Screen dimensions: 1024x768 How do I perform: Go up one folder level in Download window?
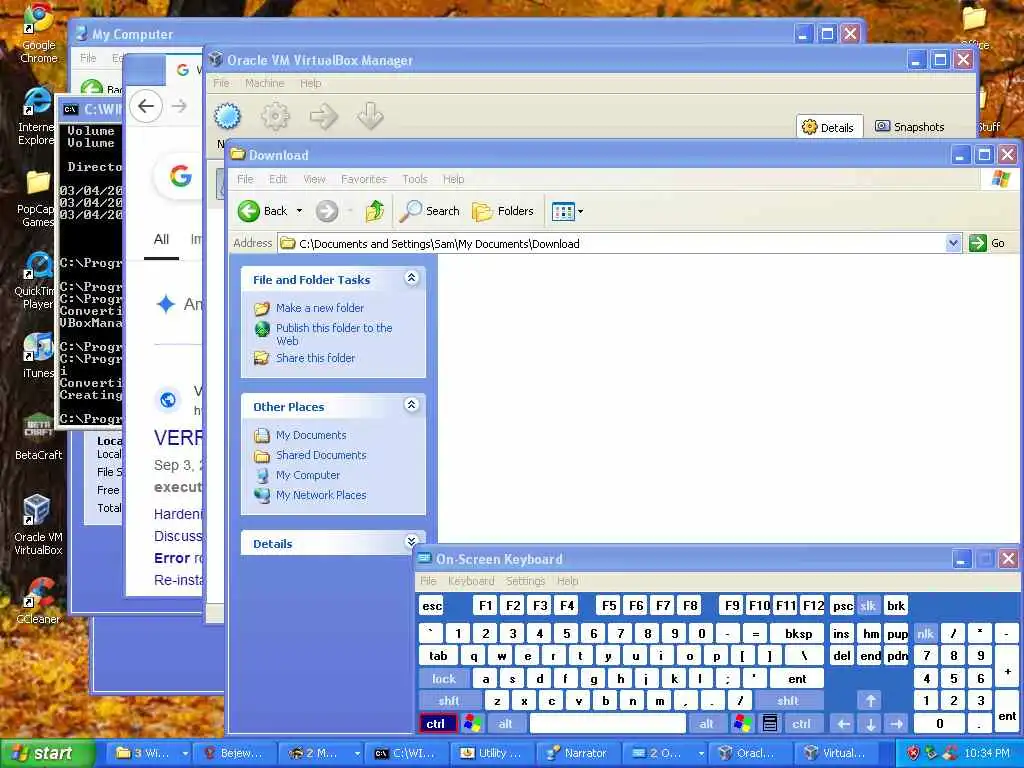(x=375, y=211)
